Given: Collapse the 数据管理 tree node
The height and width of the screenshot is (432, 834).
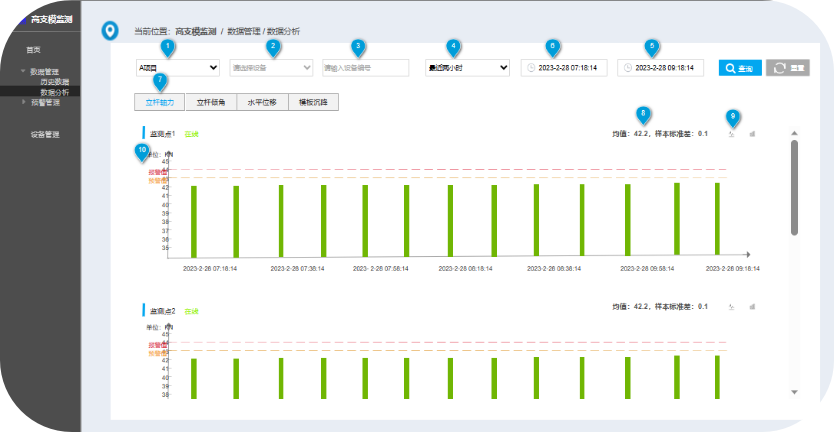Looking at the screenshot, I should point(23,72).
